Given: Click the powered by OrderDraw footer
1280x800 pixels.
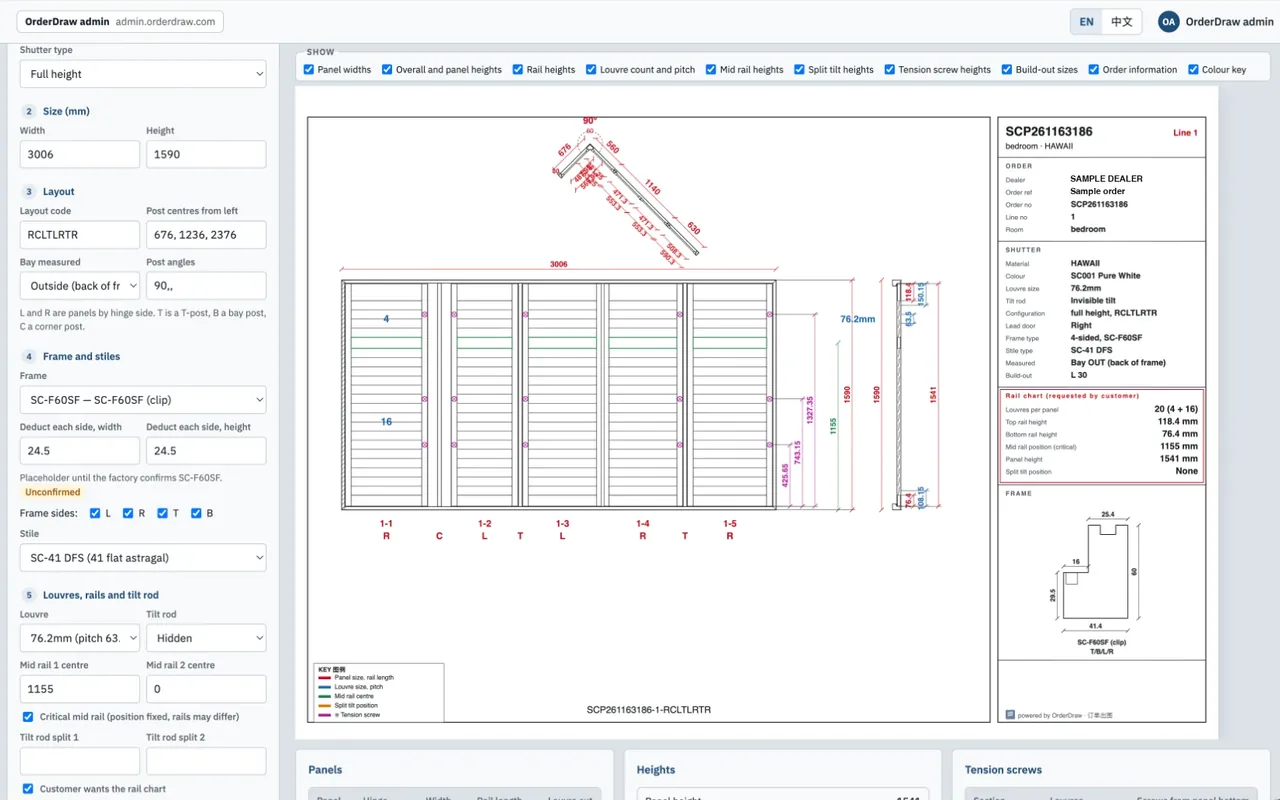Looking at the screenshot, I should tap(1058, 715).
